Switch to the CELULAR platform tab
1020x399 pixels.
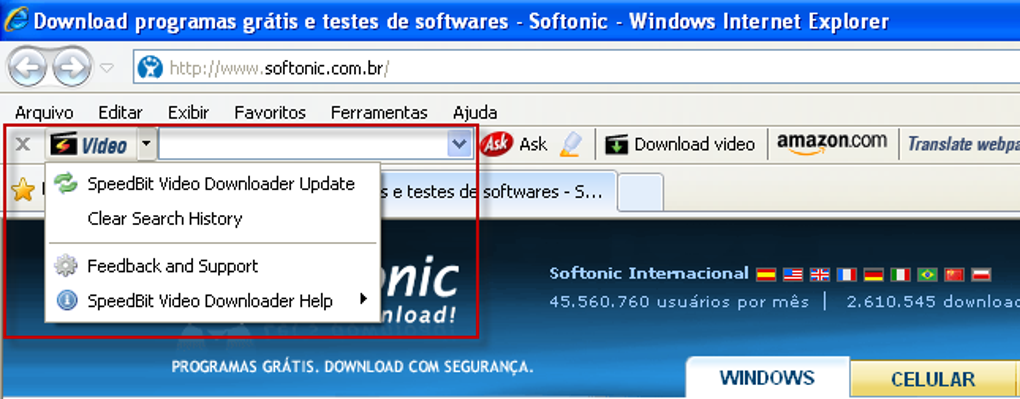pyautogui.click(x=933, y=379)
